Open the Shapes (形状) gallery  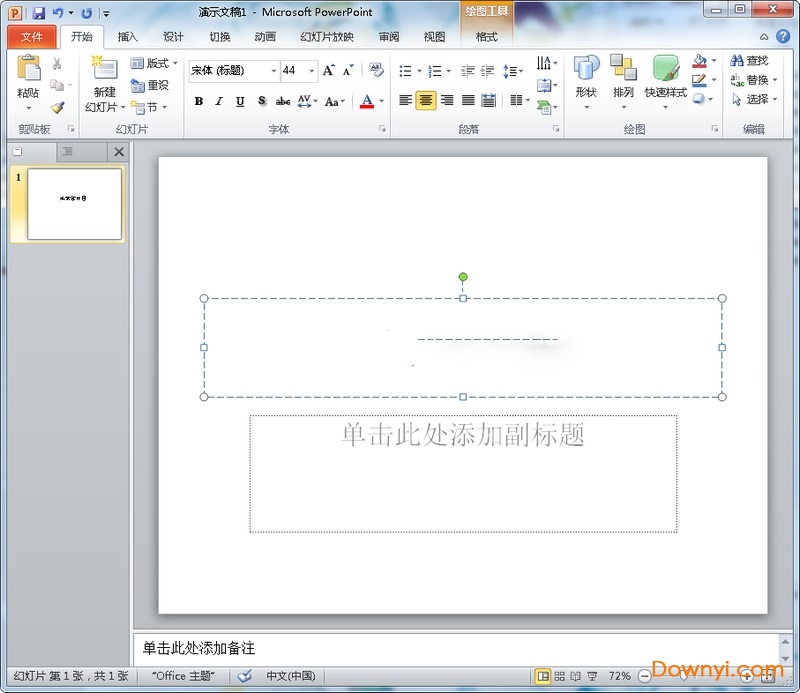coord(585,84)
